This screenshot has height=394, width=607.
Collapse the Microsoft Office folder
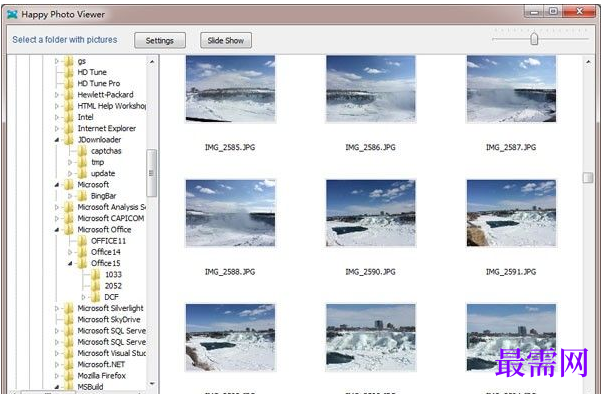(x=57, y=230)
